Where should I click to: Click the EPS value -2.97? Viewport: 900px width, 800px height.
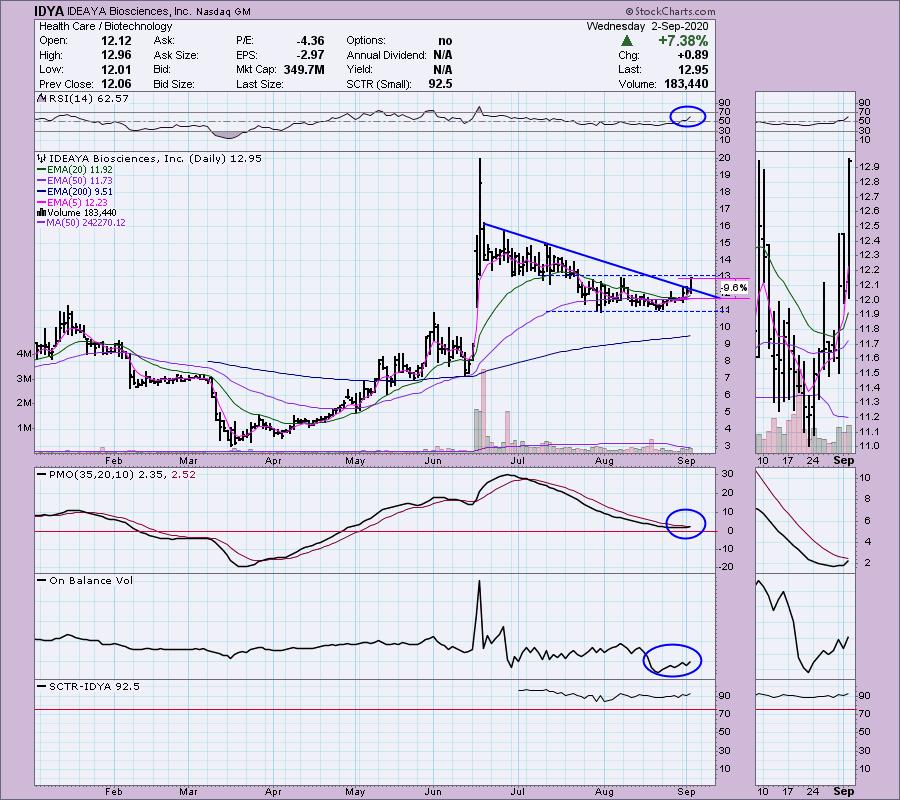[x=311, y=55]
